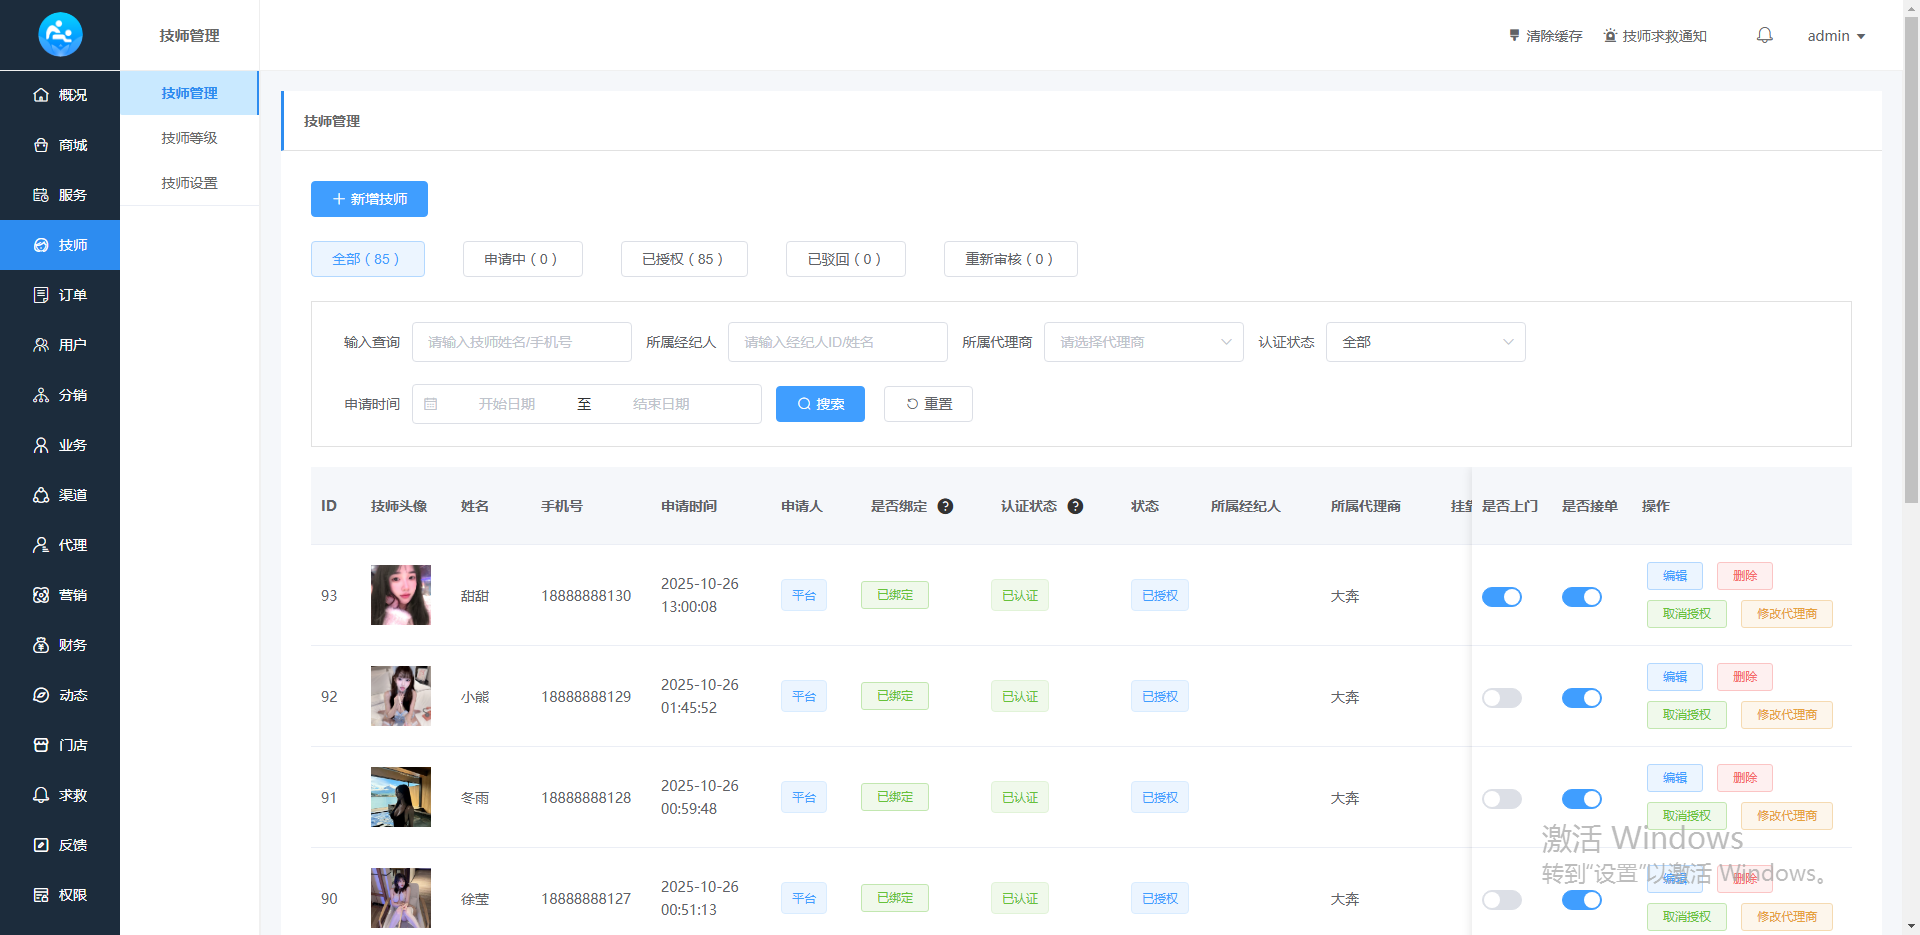Open the 概况 overview home icon
Image resolution: width=1920 pixels, height=935 pixels.
click(x=41, y=95)
